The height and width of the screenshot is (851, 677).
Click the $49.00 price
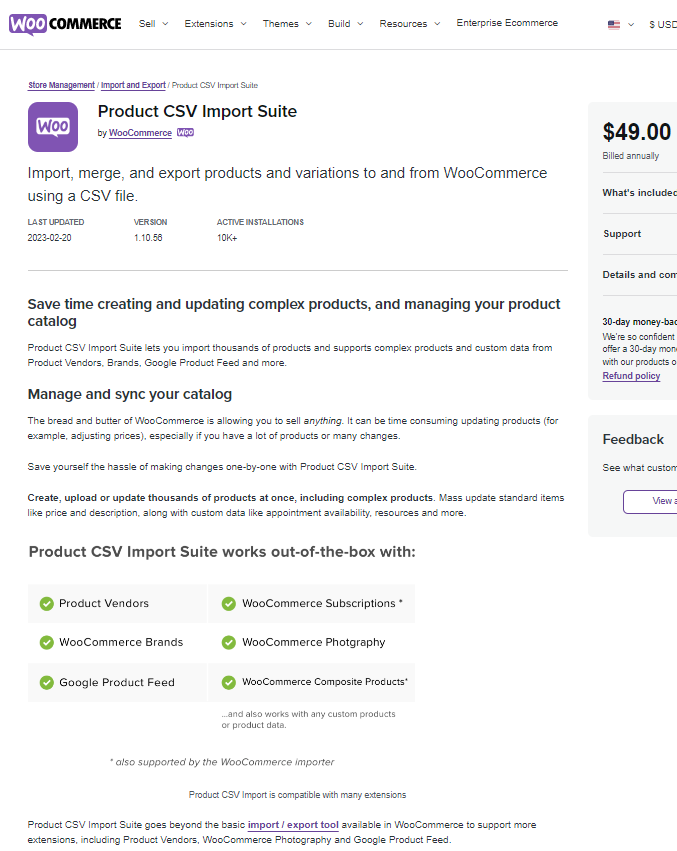(x=637, y=132)
